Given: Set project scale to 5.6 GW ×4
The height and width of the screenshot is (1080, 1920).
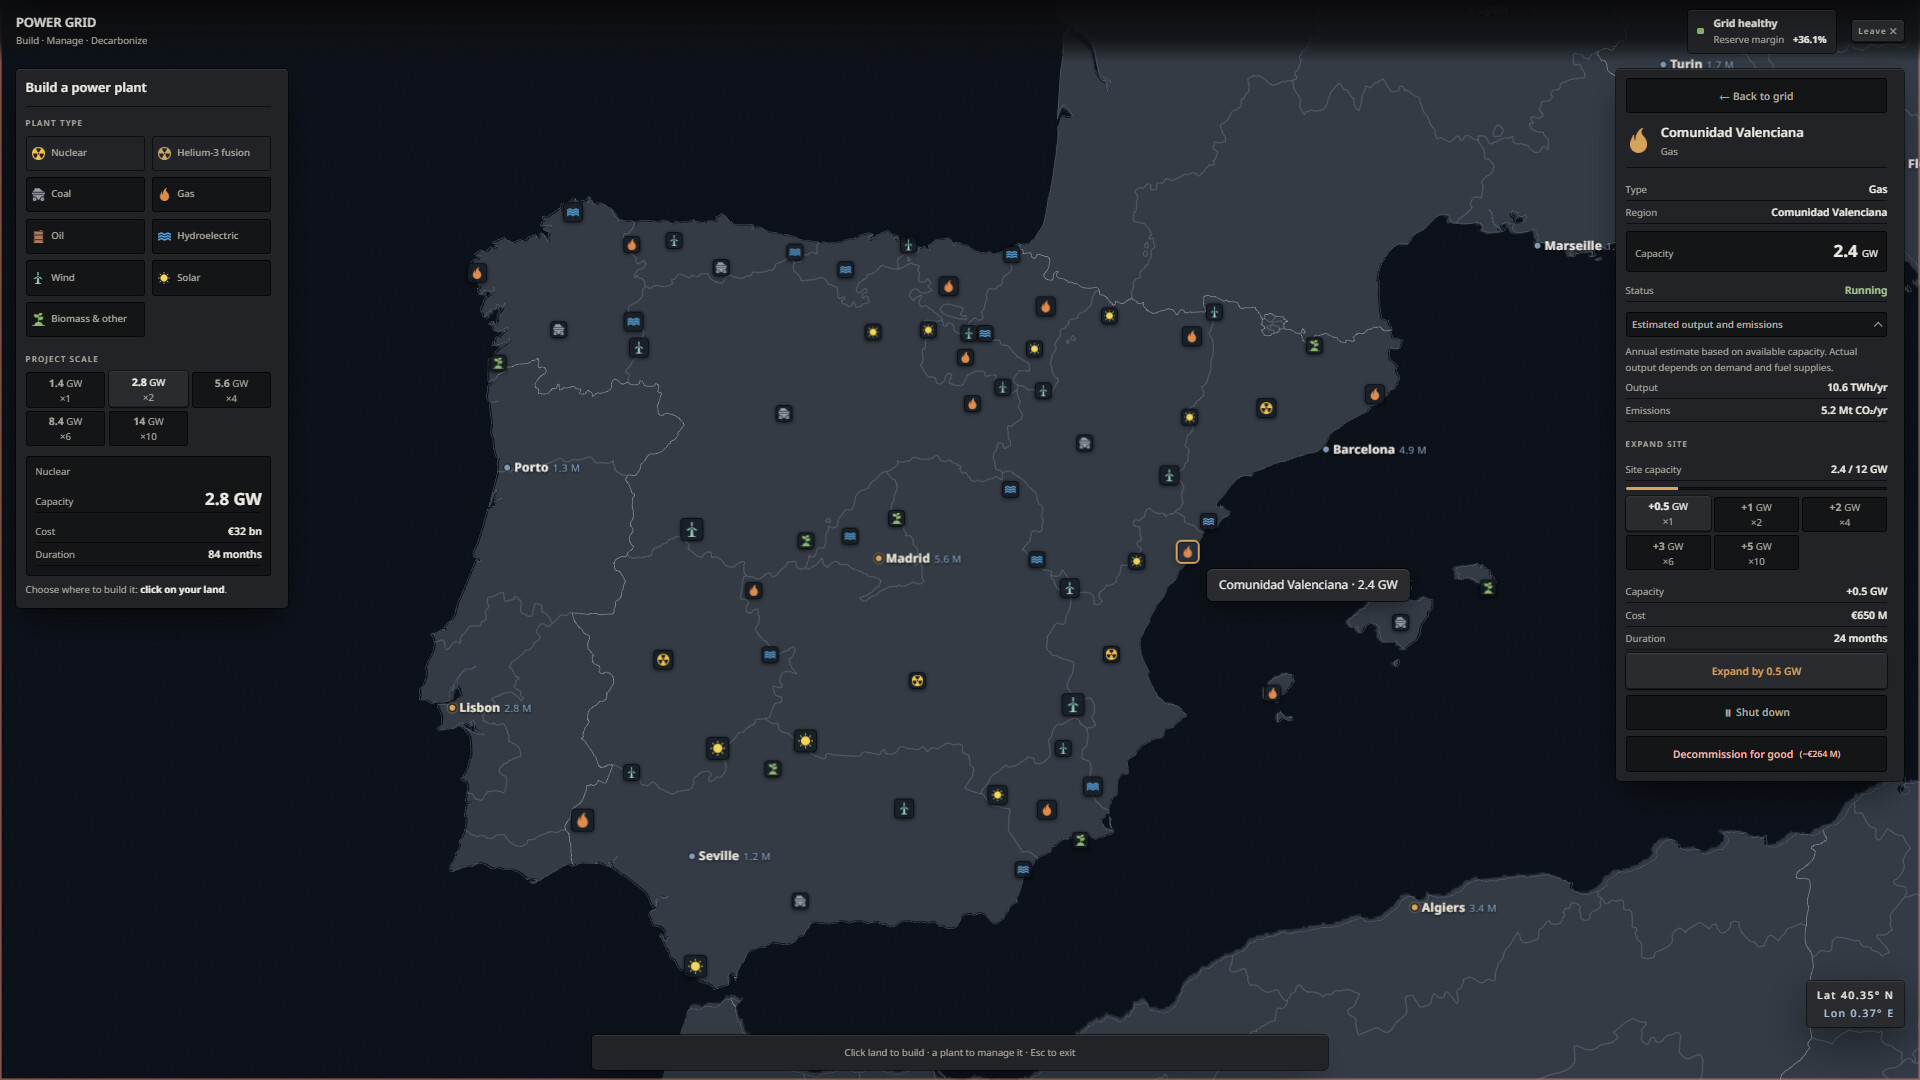Looking at the screenshot, I should [231, 390].
